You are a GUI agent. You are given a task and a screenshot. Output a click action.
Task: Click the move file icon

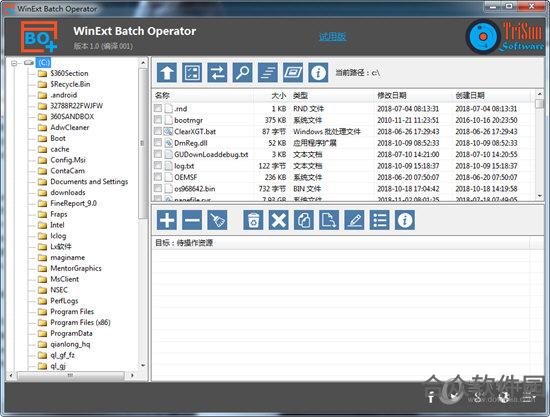pyautogui.click(x=329, y=220)
